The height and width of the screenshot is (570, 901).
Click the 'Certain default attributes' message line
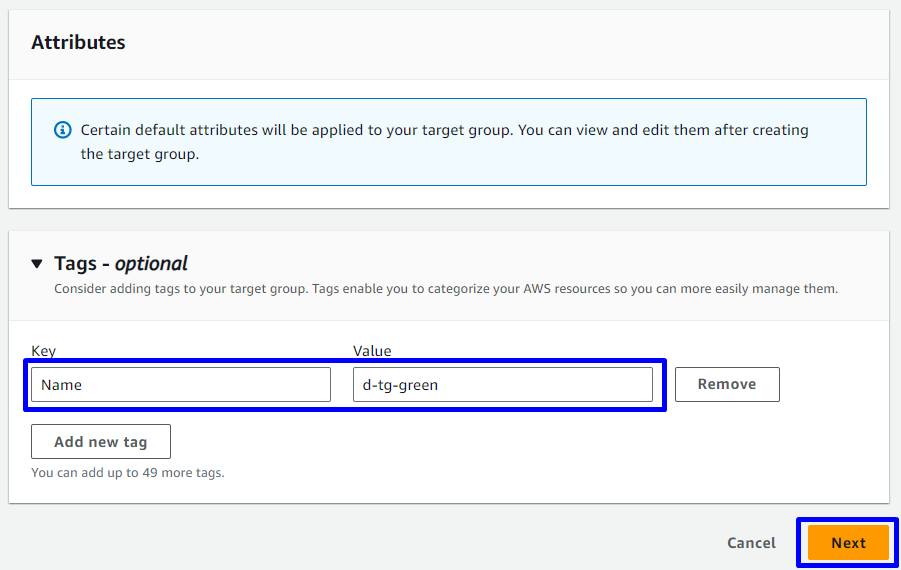(x=444, y=130)
